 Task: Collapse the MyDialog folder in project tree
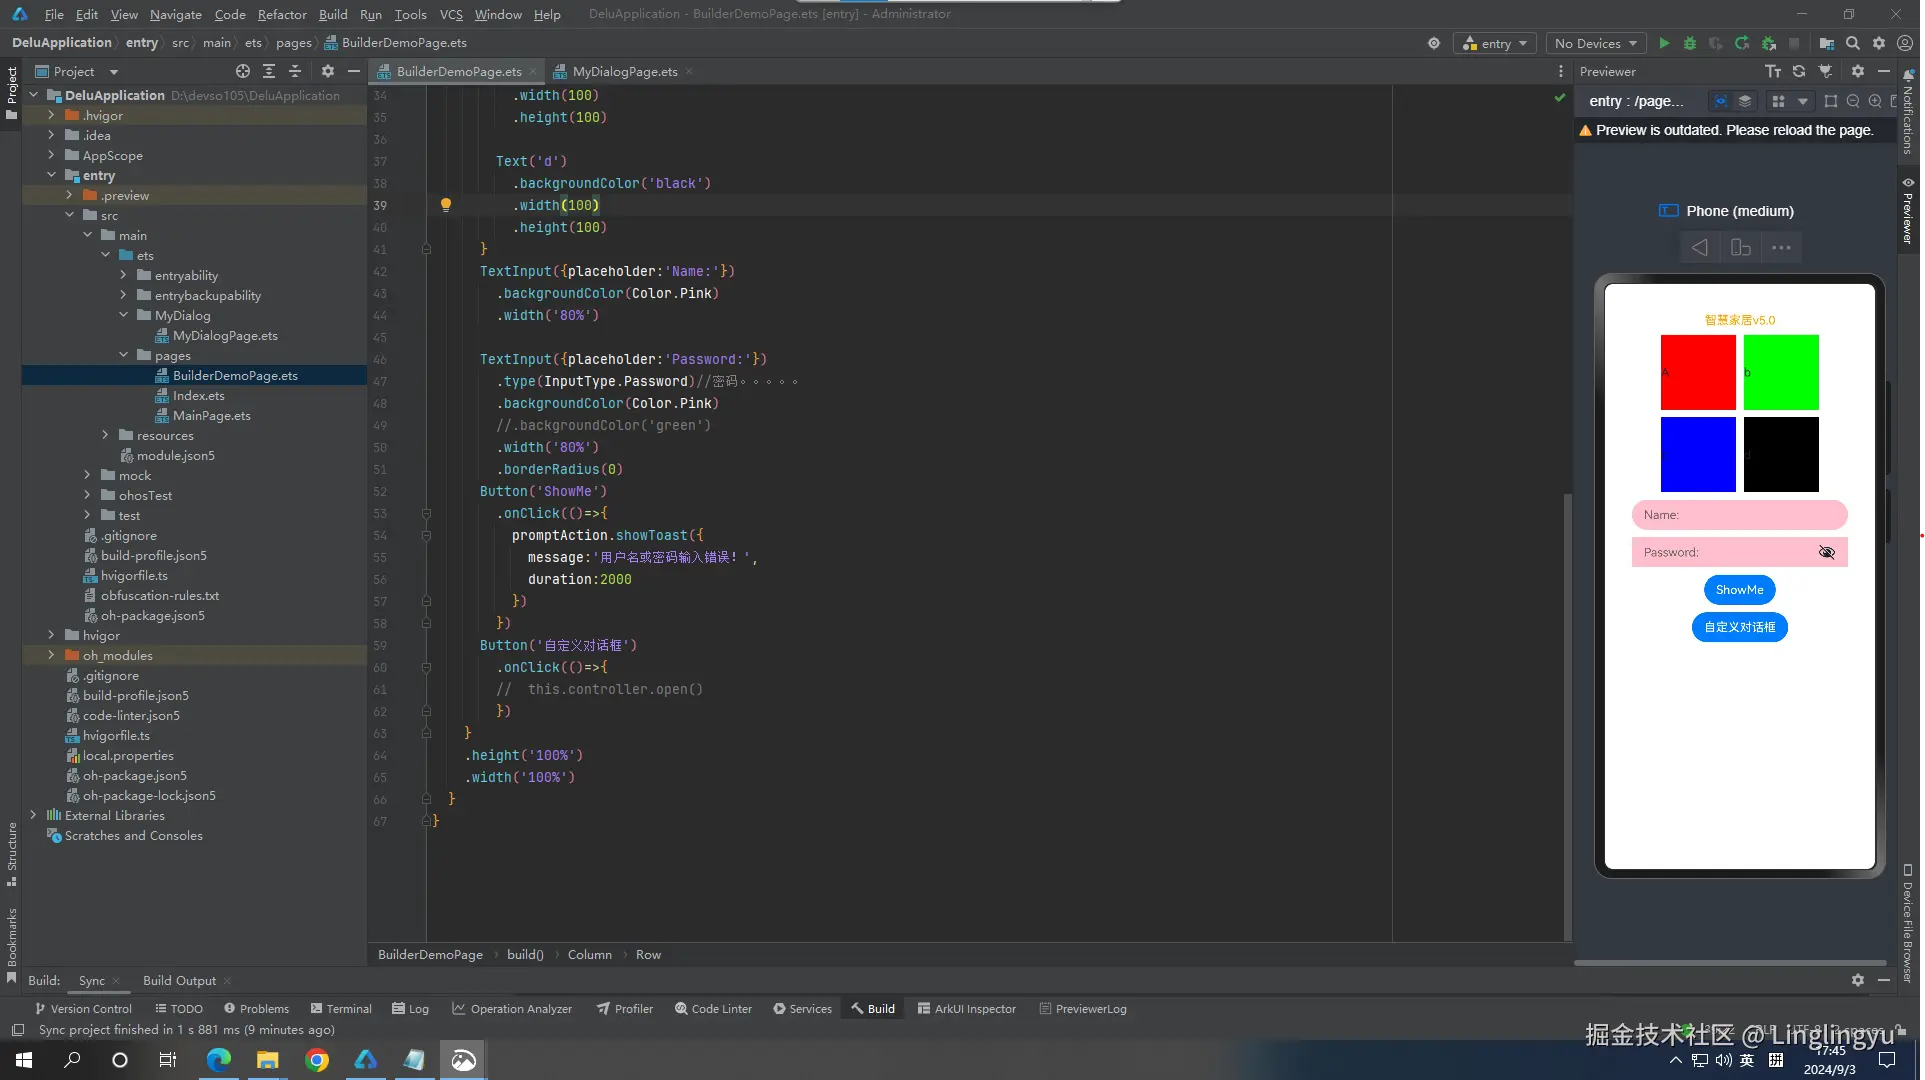124,315
